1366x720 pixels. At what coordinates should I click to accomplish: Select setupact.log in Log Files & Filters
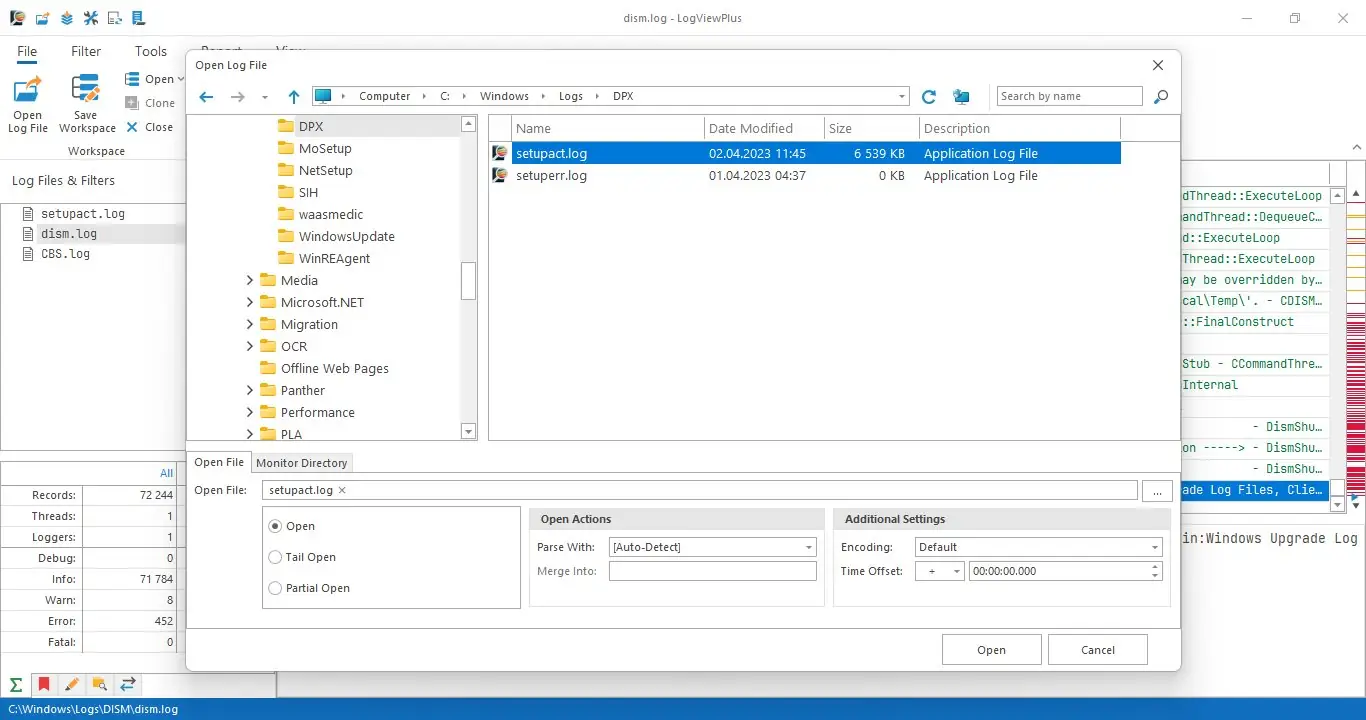pyautogui.click(x=82, y=214)
